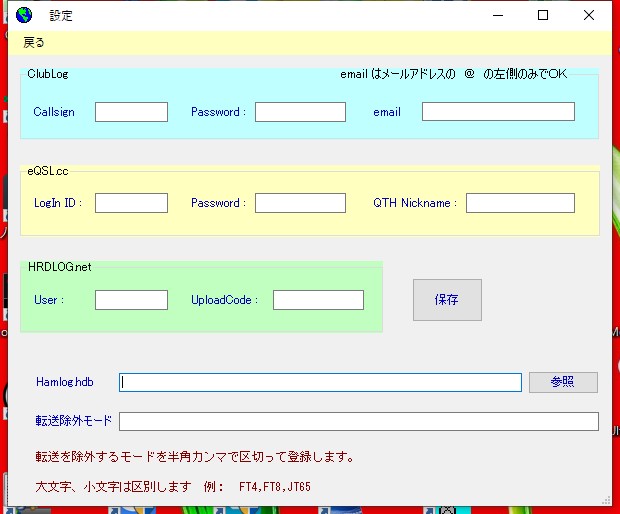Click the QTH Nickname input field
The image size is (620, 514).
tap(520, 203)
